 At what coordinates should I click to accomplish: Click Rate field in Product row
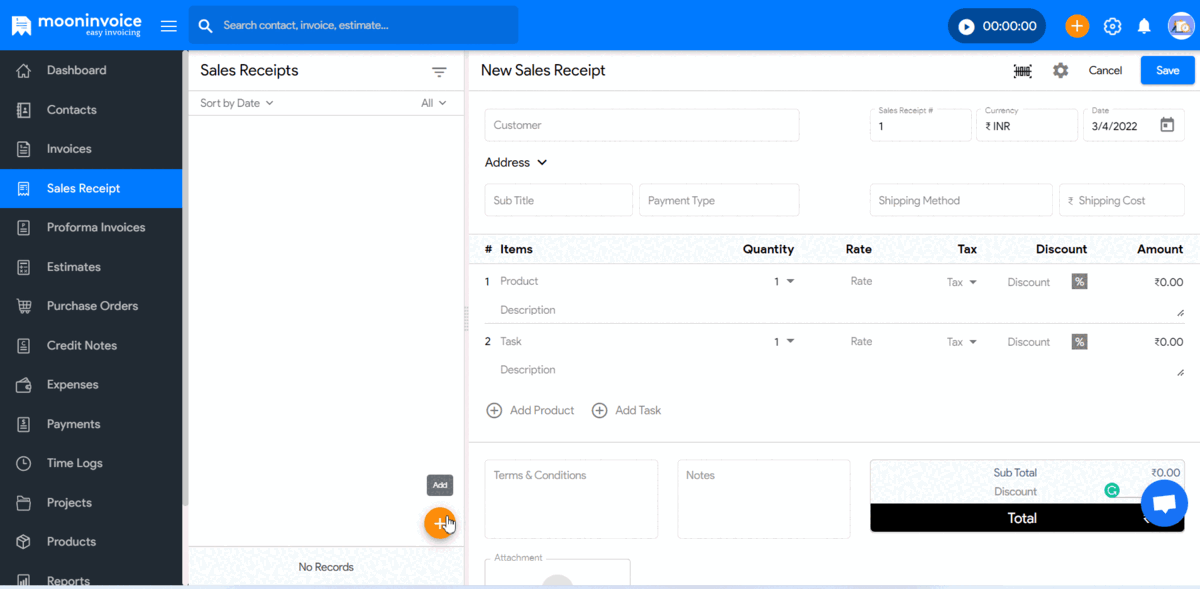coord(861,281)
